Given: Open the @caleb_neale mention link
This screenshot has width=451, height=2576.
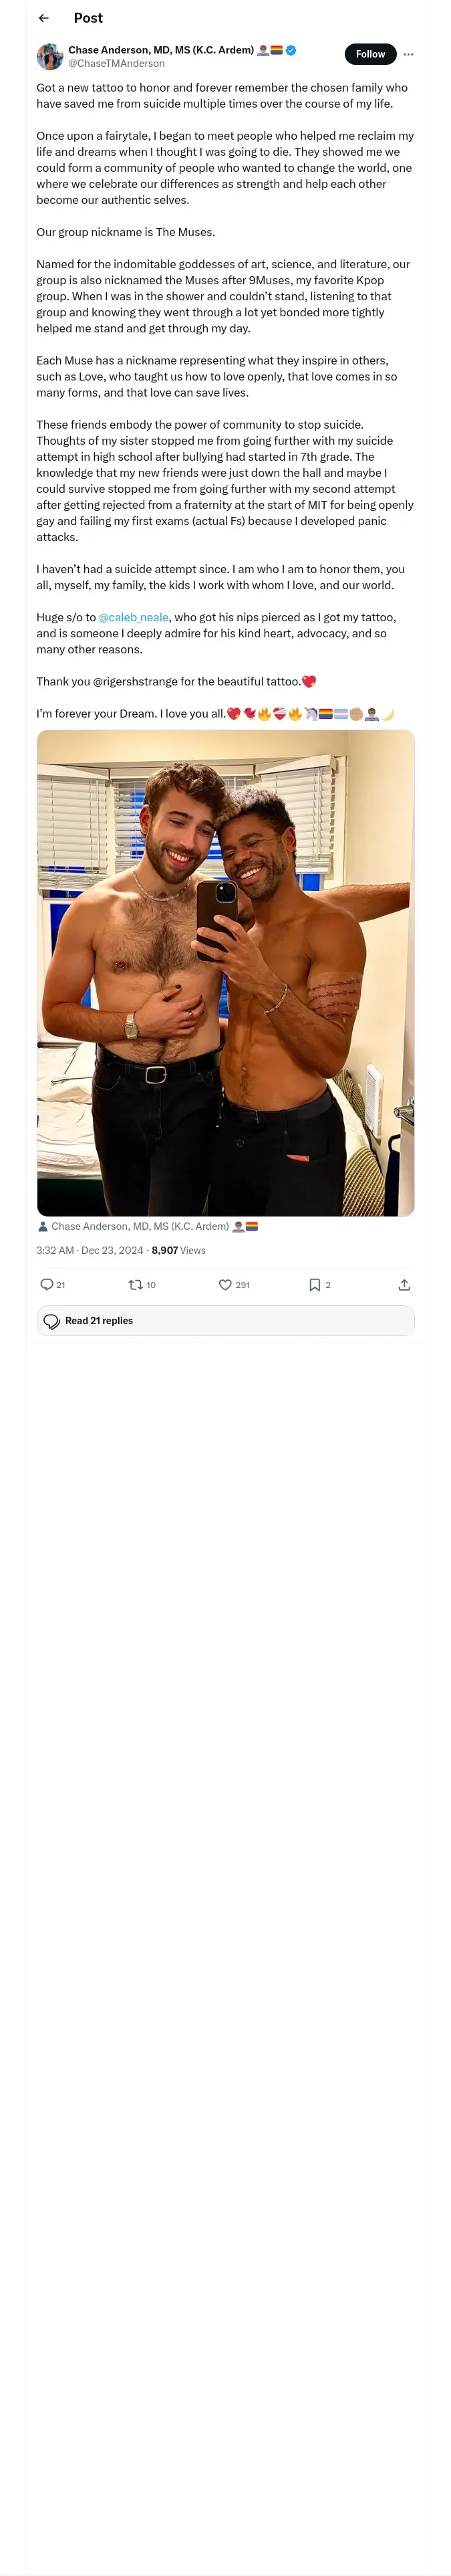Looking at the screenshot, I should pyautogui.click(x=134, y=617).
